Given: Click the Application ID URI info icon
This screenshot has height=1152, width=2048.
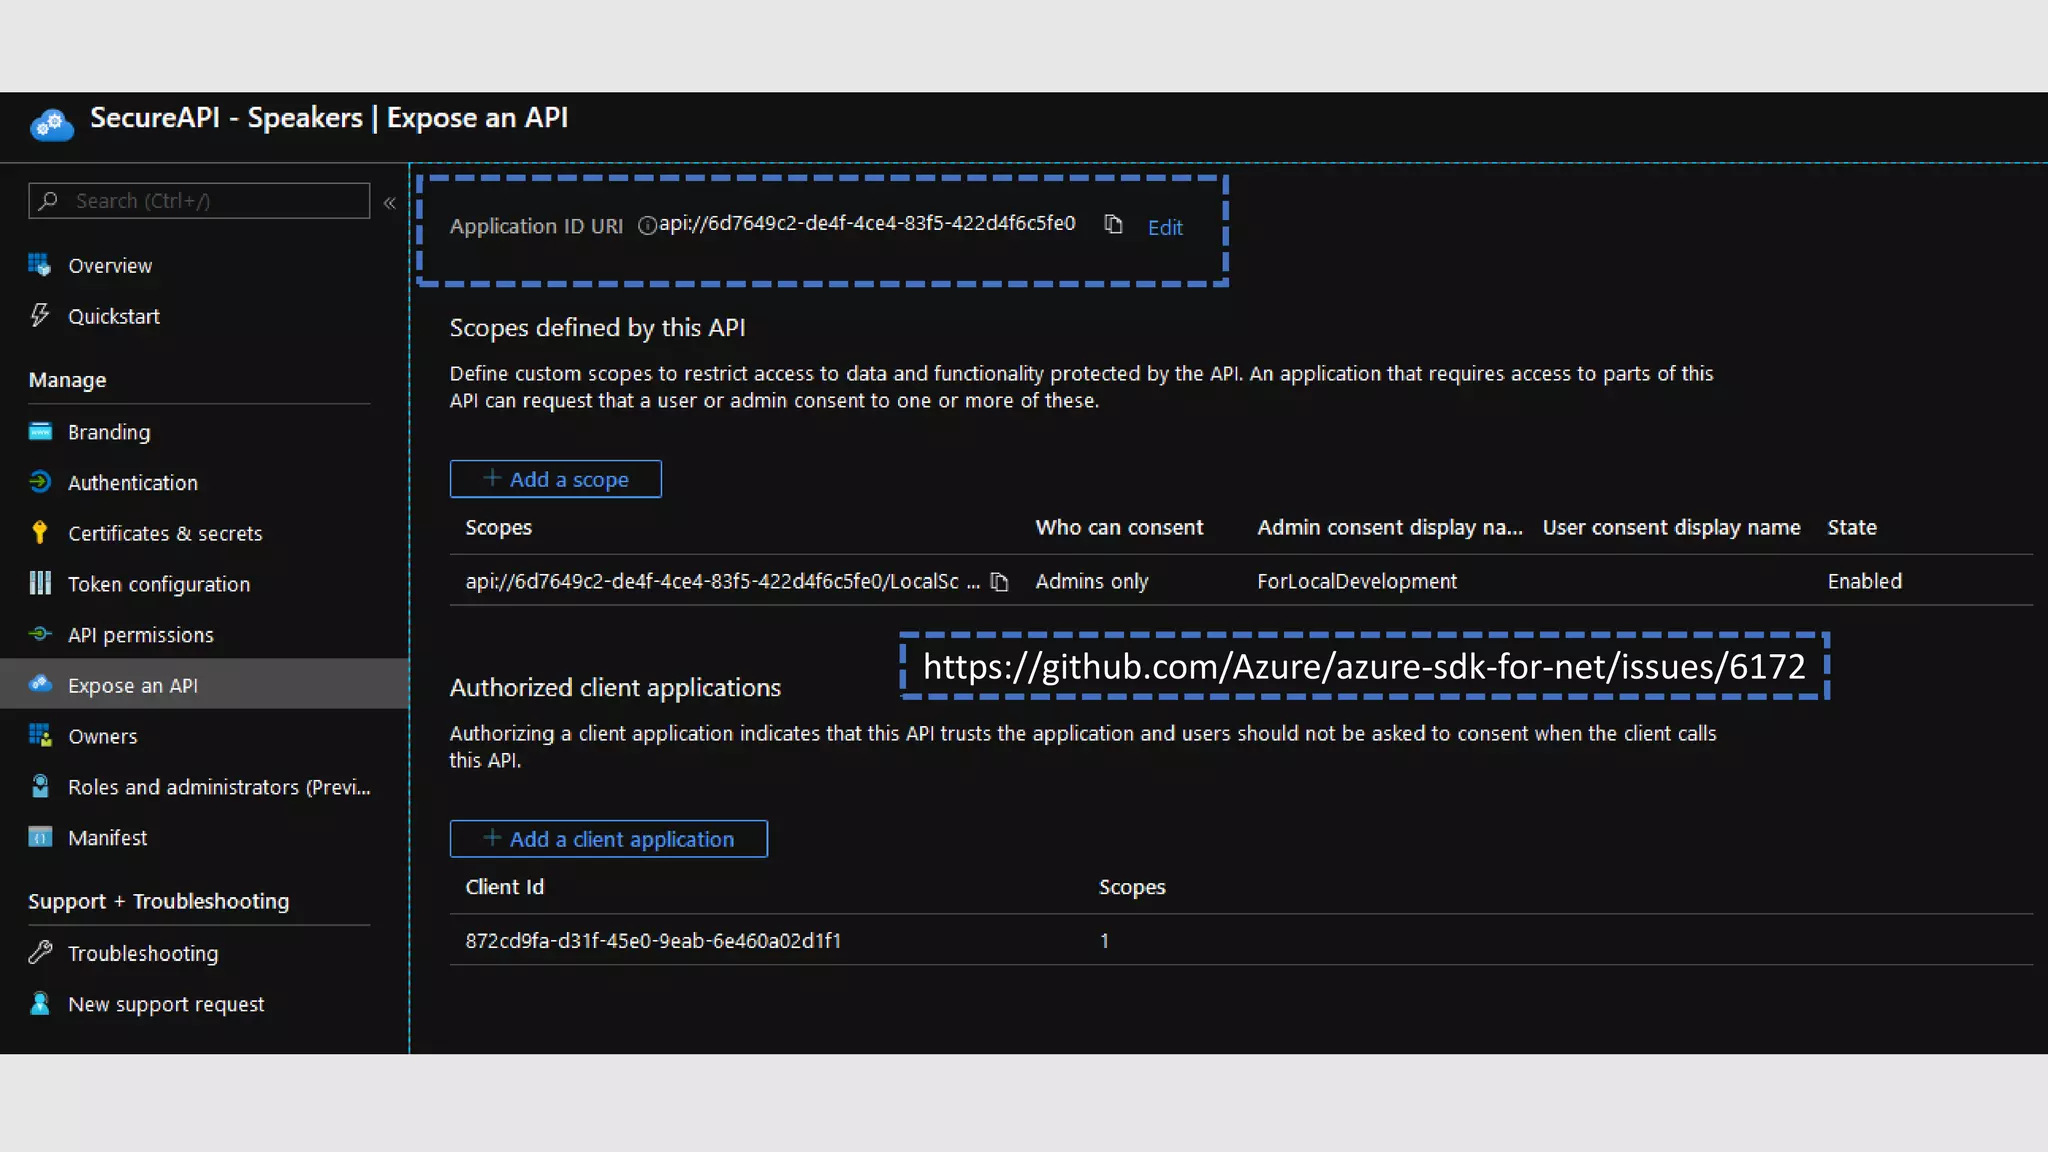Looking at the screenshot, I should pyautogui.click(x=647, y=226).
